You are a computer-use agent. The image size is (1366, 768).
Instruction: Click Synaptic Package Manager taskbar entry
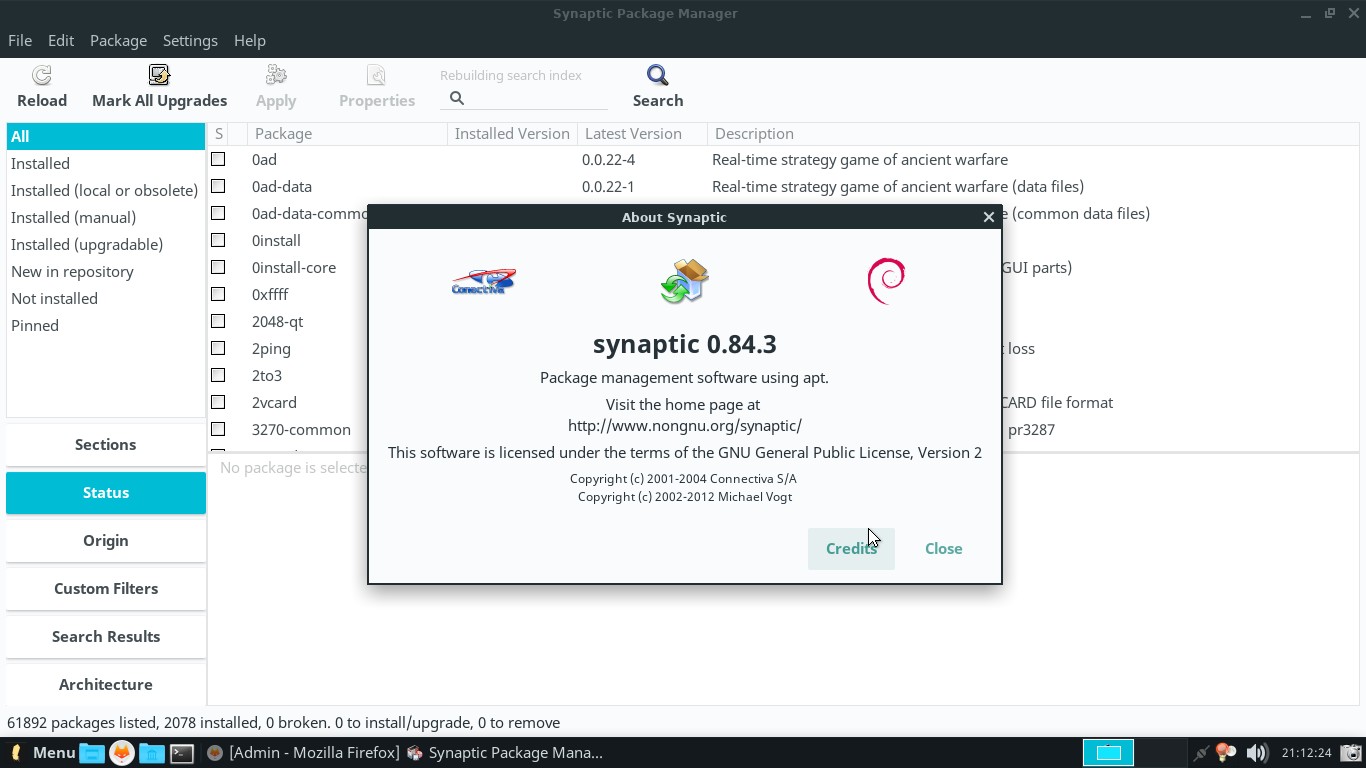[505, 753]
